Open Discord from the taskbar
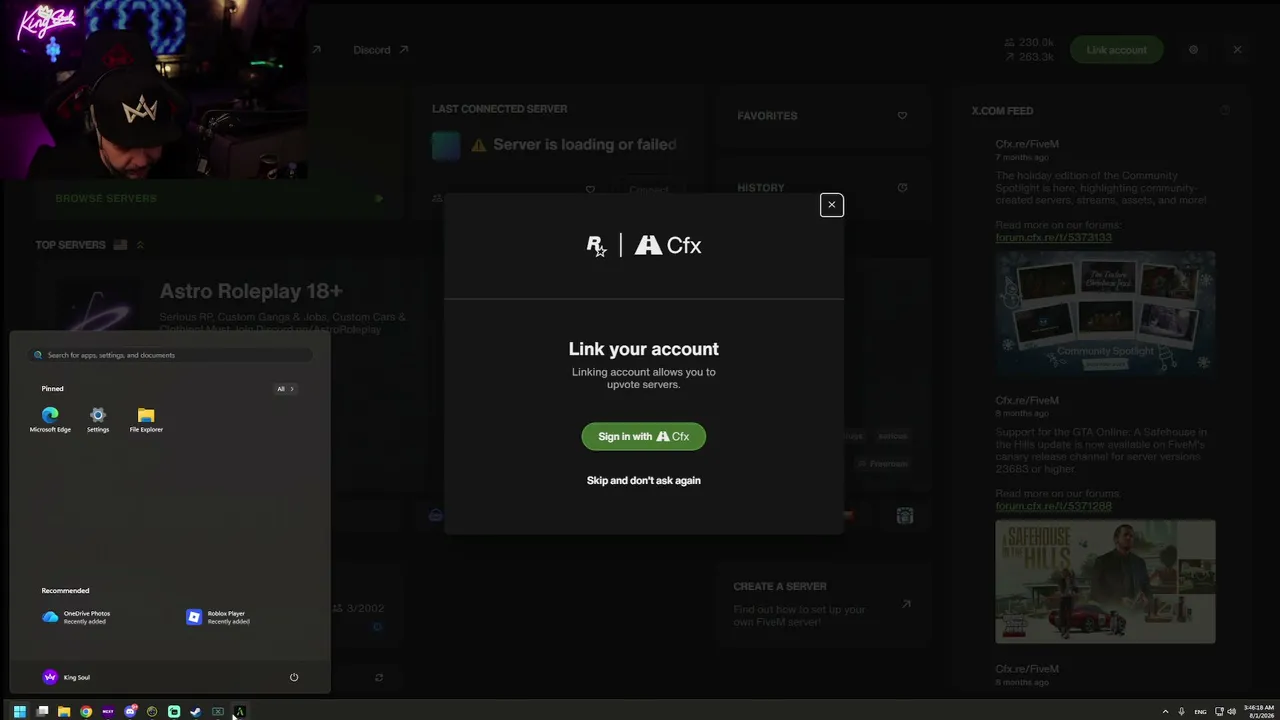Image resolution: width=1280 pixels, height=720 pixels. point(130,712)
